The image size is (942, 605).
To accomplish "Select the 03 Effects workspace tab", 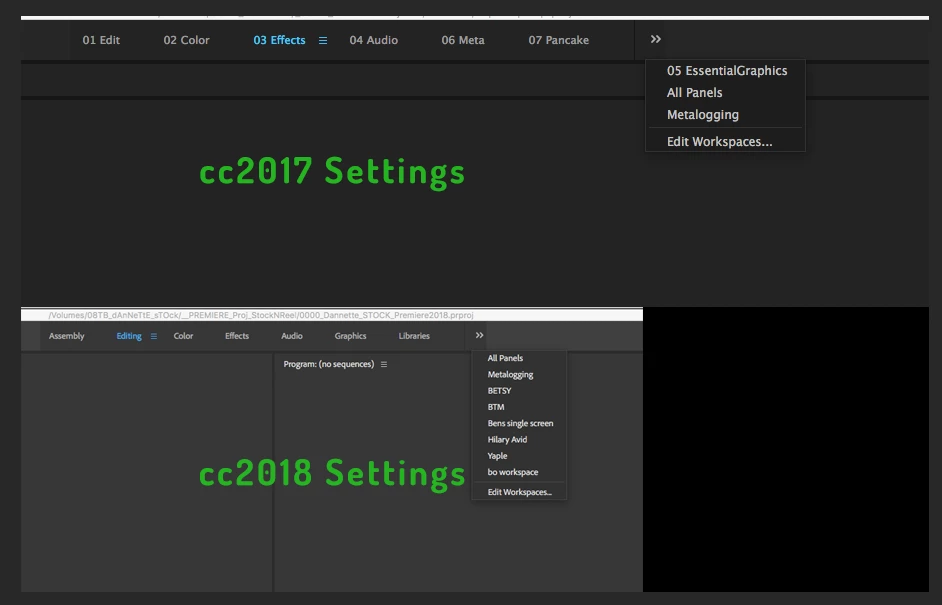I will pos(279,40).
